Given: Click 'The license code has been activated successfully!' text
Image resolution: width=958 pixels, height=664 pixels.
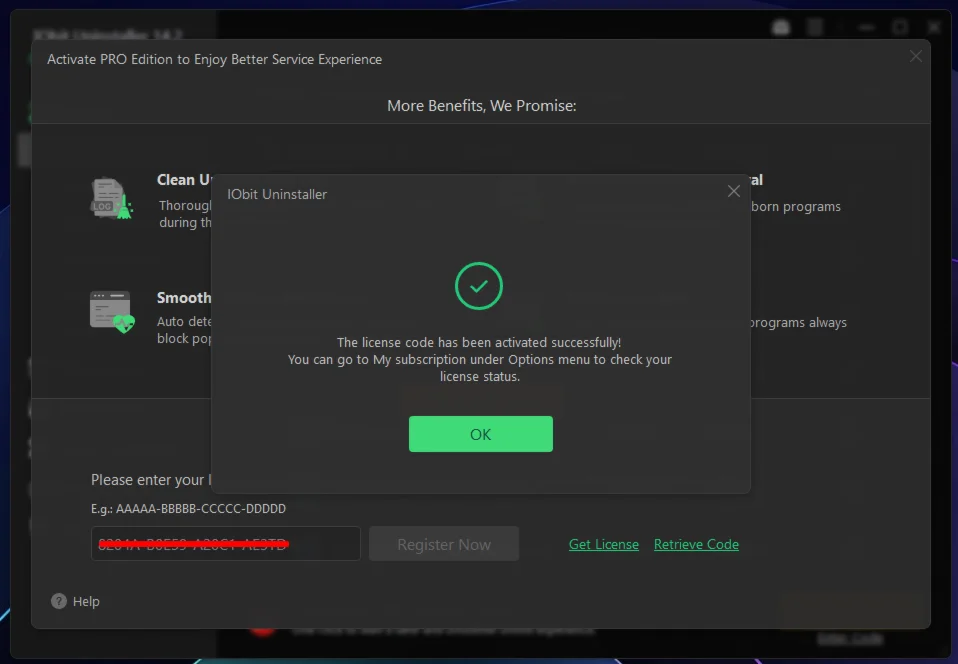Looking at the screenshot, I should [x=479, y=342].
